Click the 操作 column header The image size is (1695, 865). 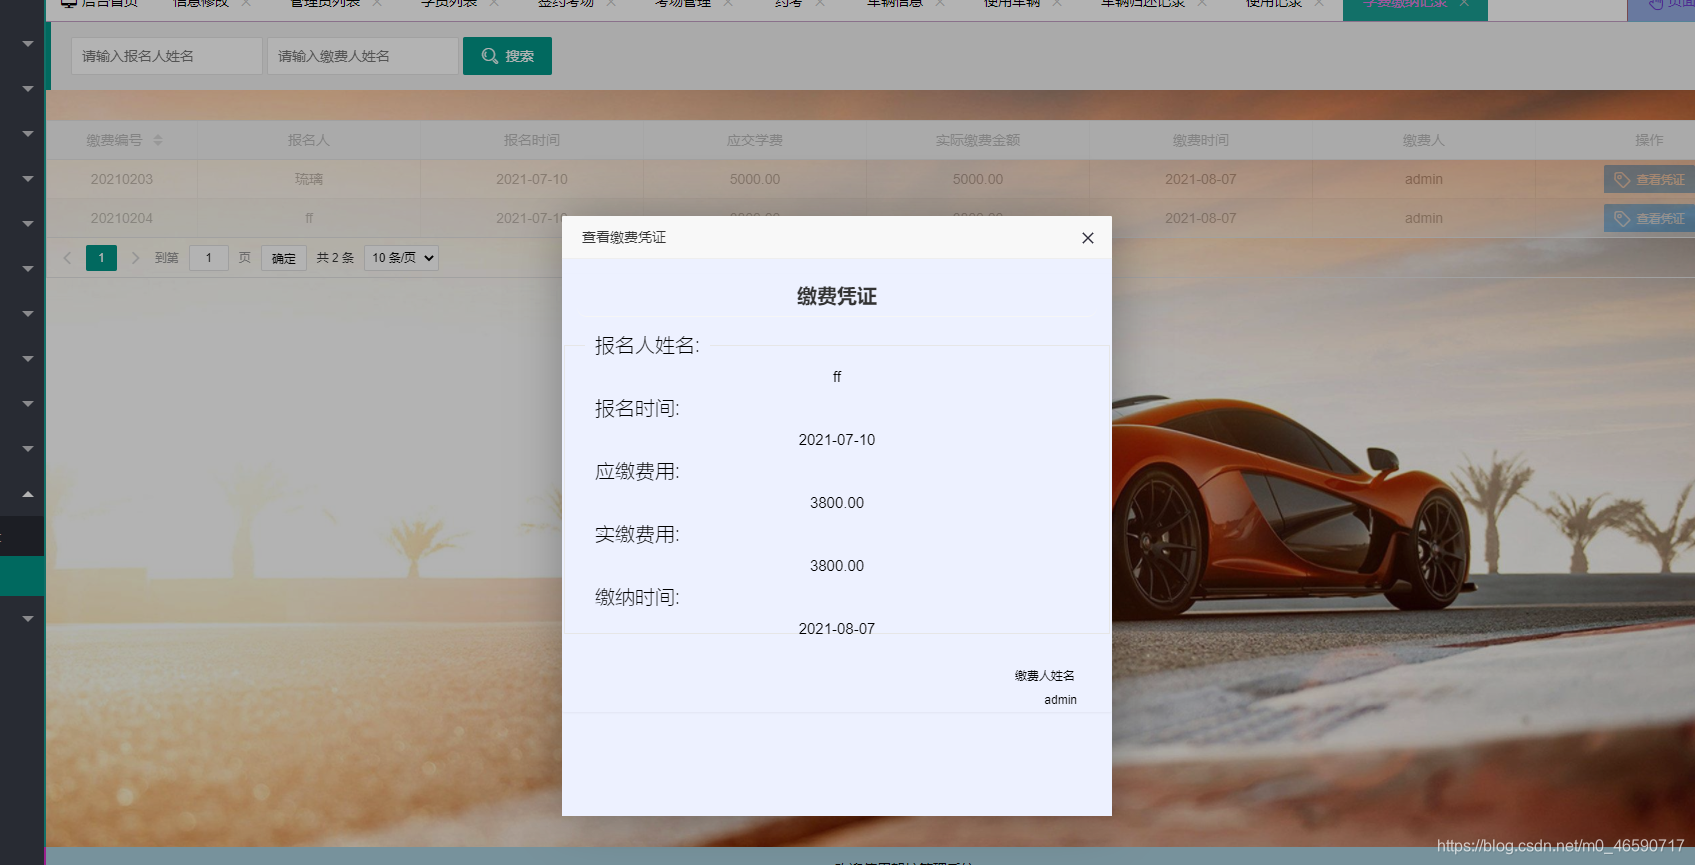[1649, 140]
